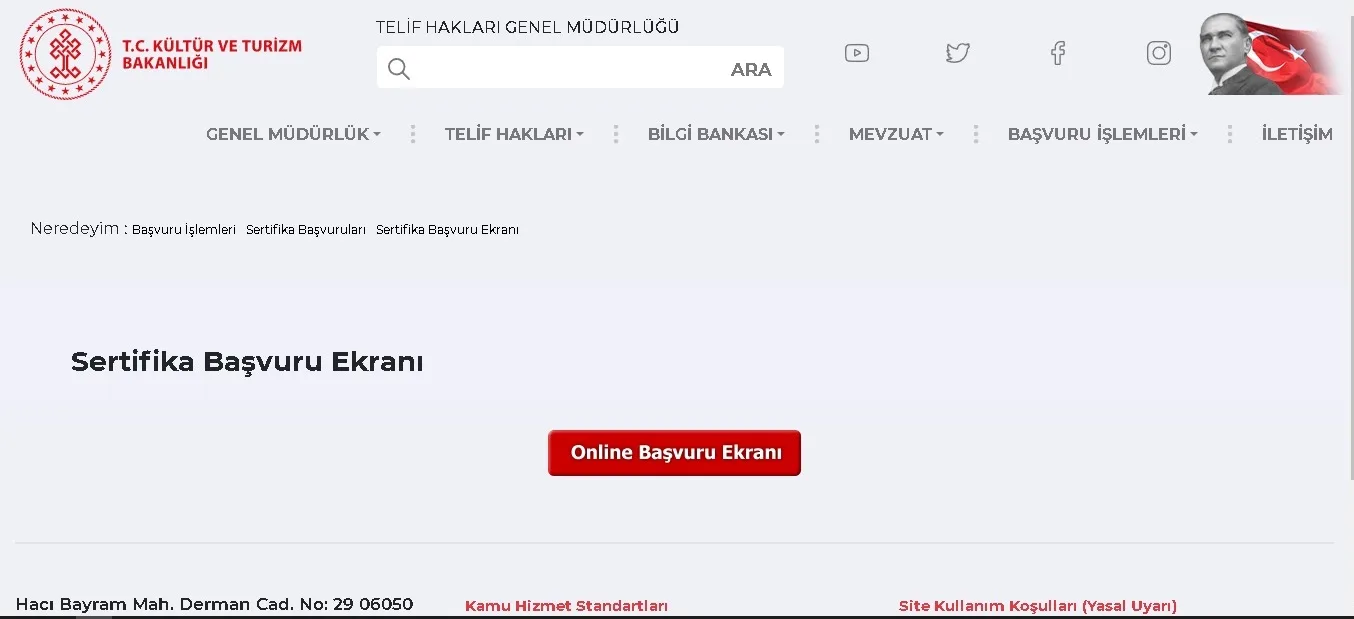Click the magnifier search icon
This screenshot has width=1354, height=619.
tap(399, 69)
